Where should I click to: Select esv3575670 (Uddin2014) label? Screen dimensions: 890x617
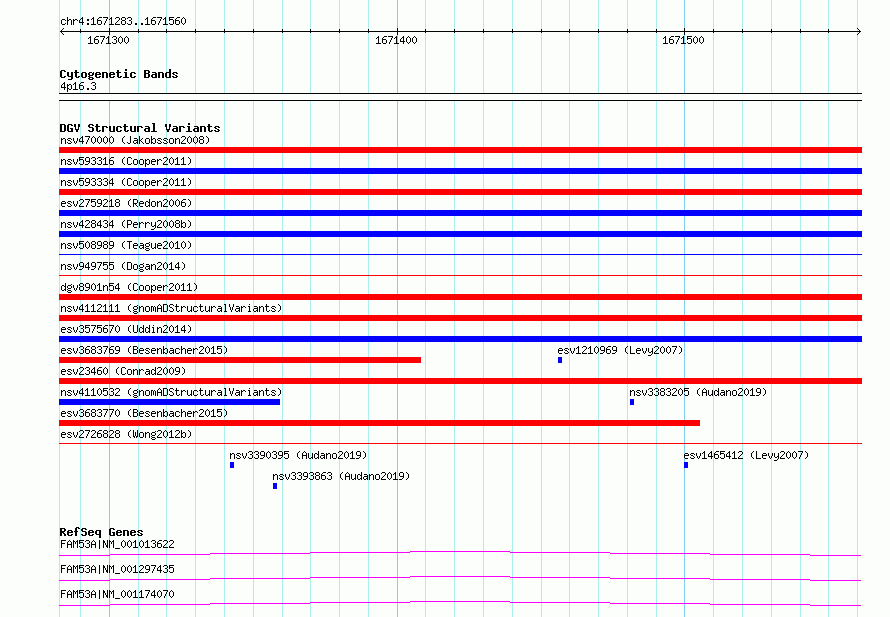[126, 329]
